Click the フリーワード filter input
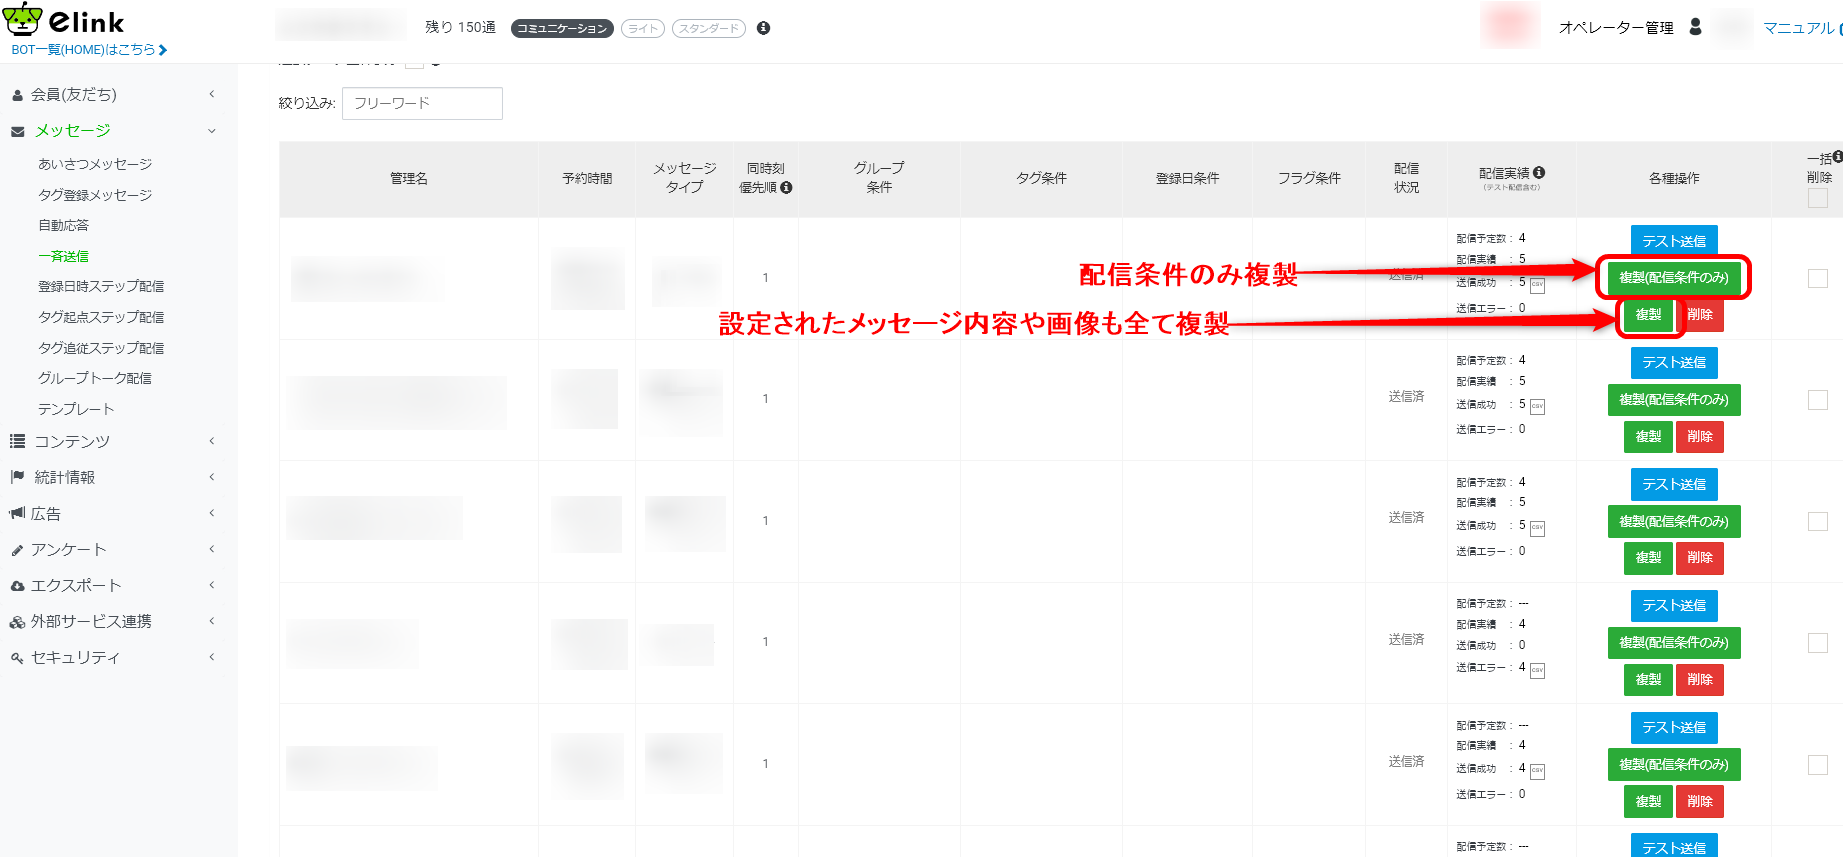This screenshot has height=857, width=1843. pyautogui.click(x=422, y=103)
